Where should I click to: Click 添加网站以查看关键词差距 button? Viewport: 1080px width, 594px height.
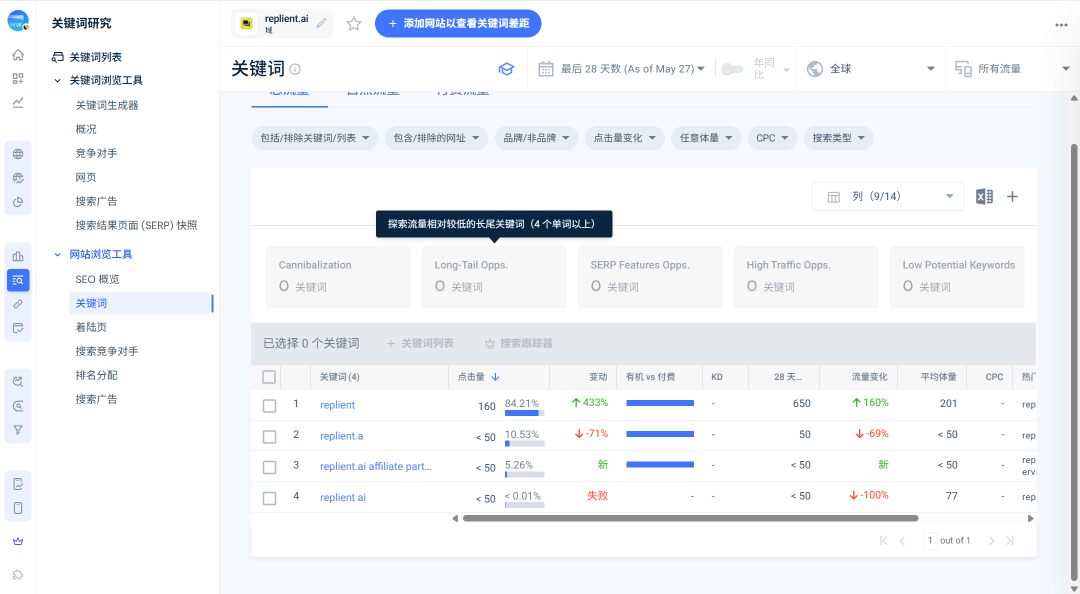pos(458,23)
